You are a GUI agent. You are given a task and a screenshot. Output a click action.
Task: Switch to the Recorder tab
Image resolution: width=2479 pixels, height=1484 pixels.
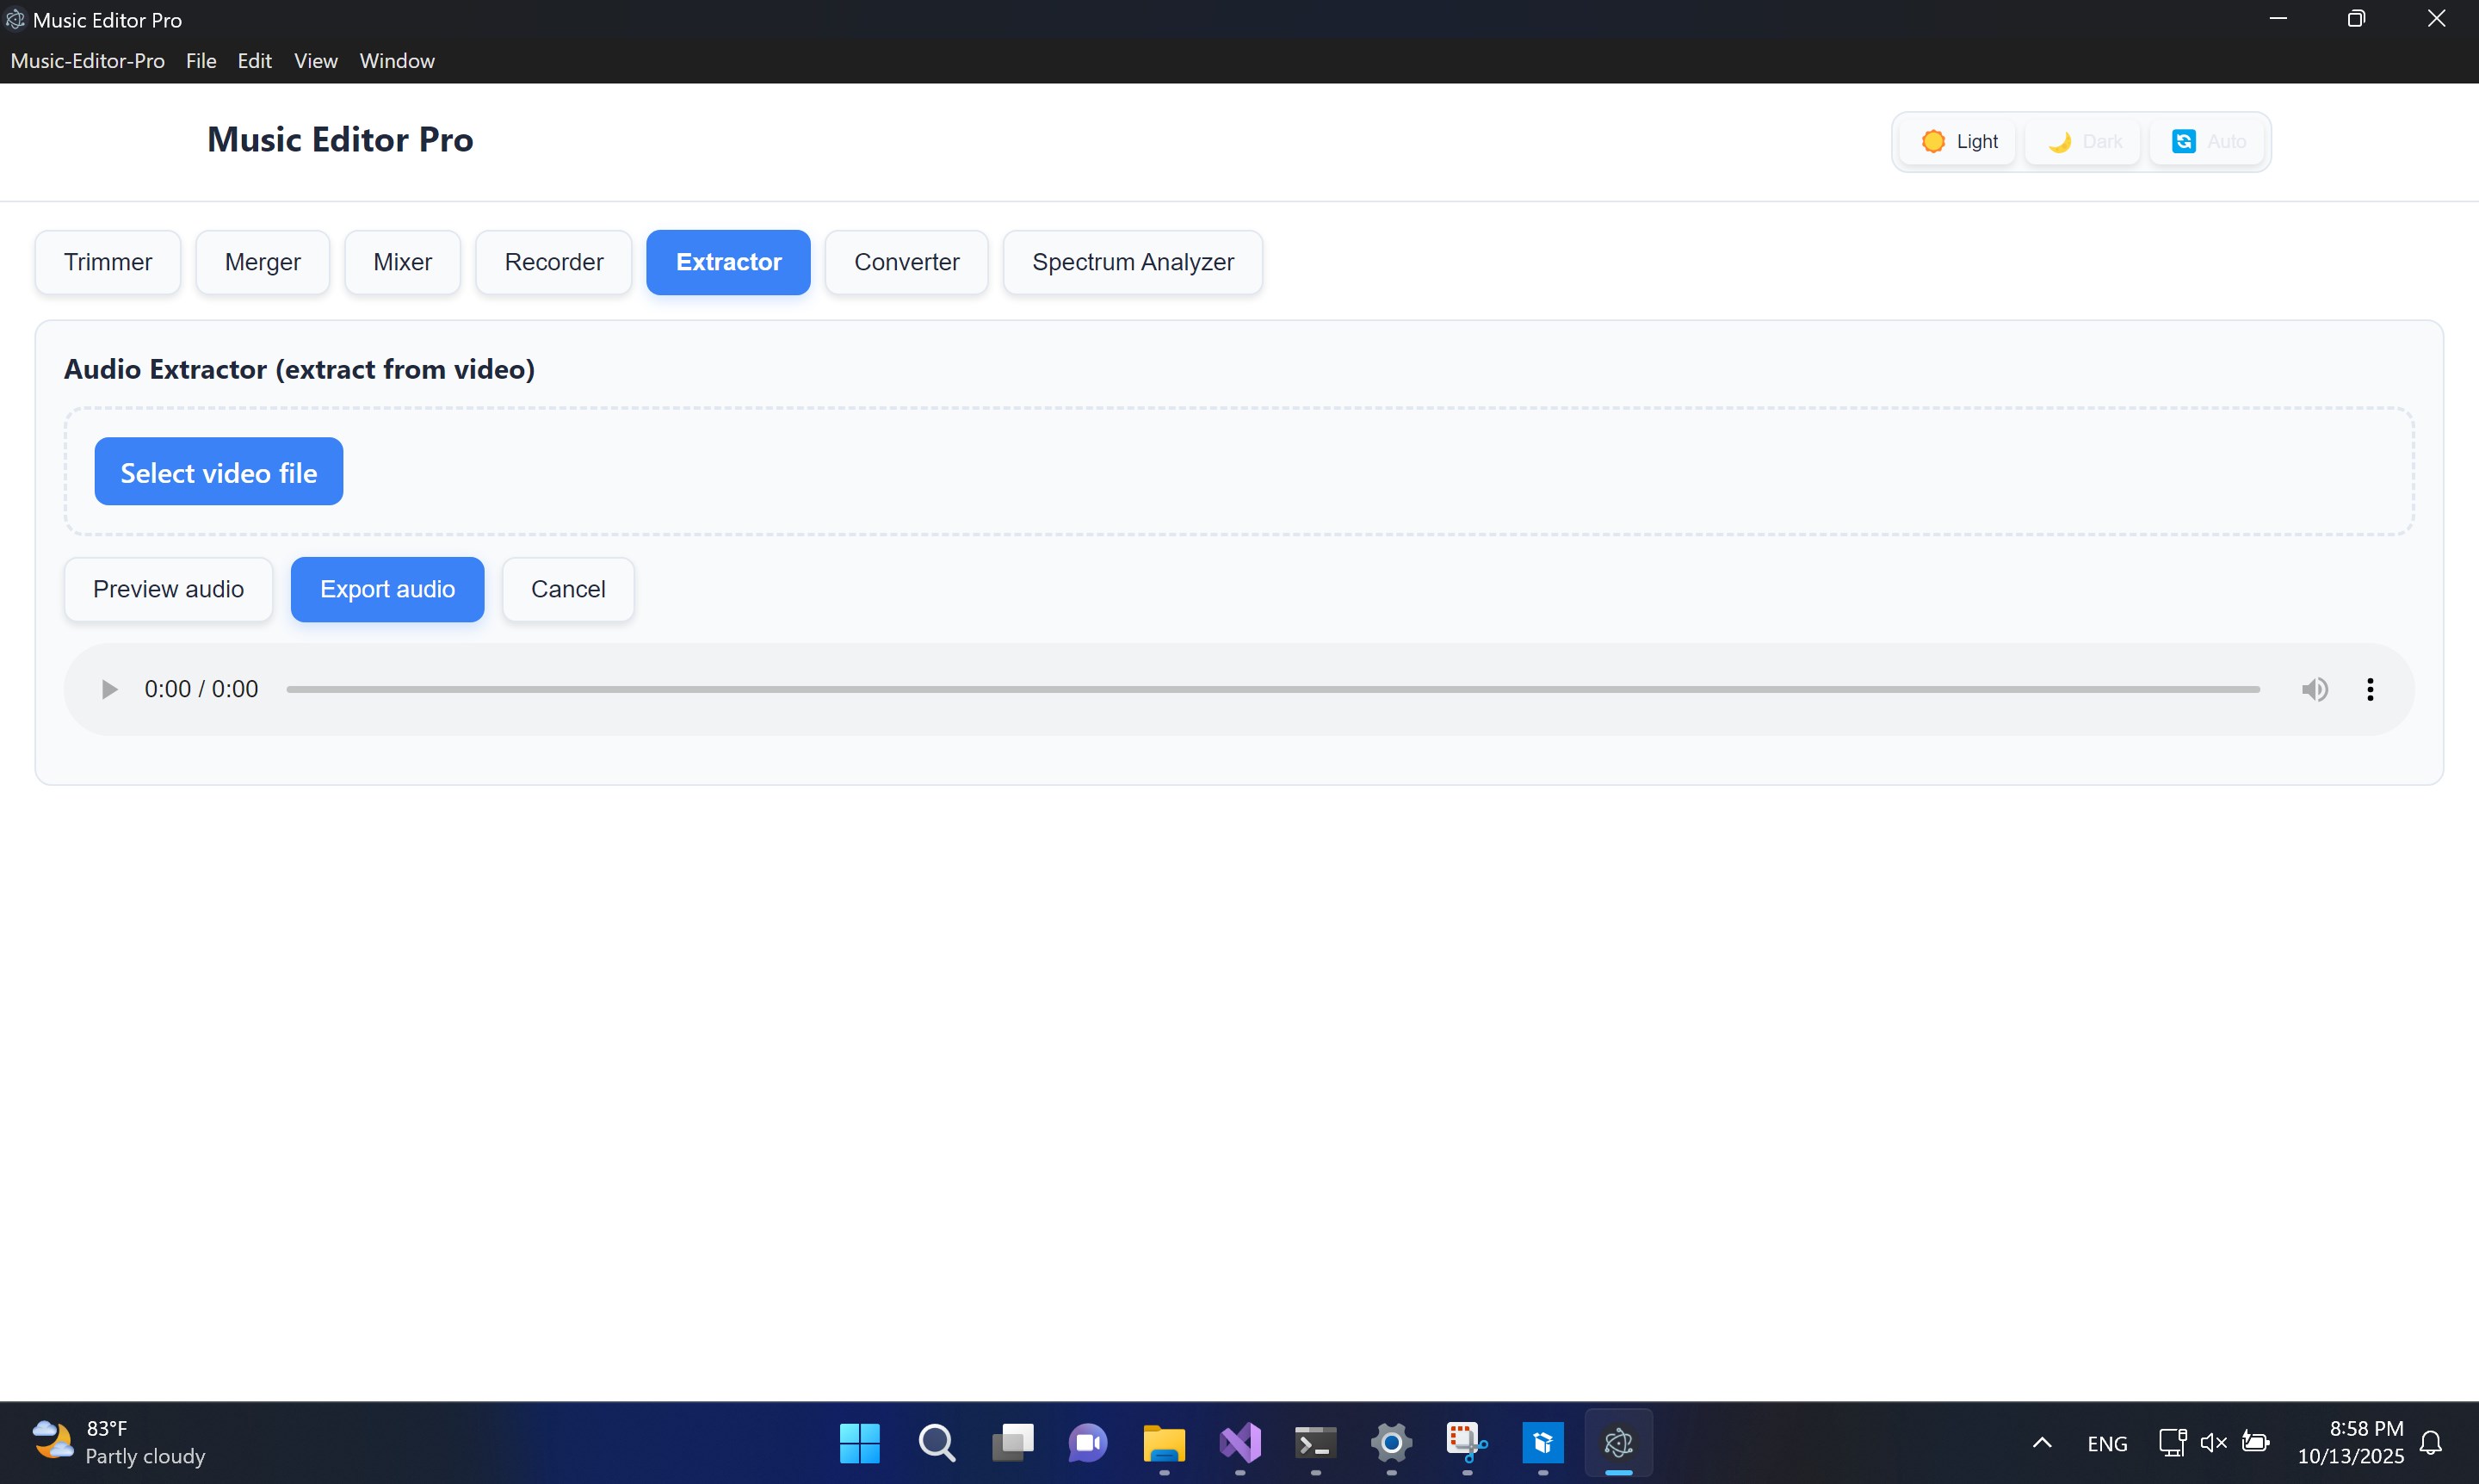[554, 262]
